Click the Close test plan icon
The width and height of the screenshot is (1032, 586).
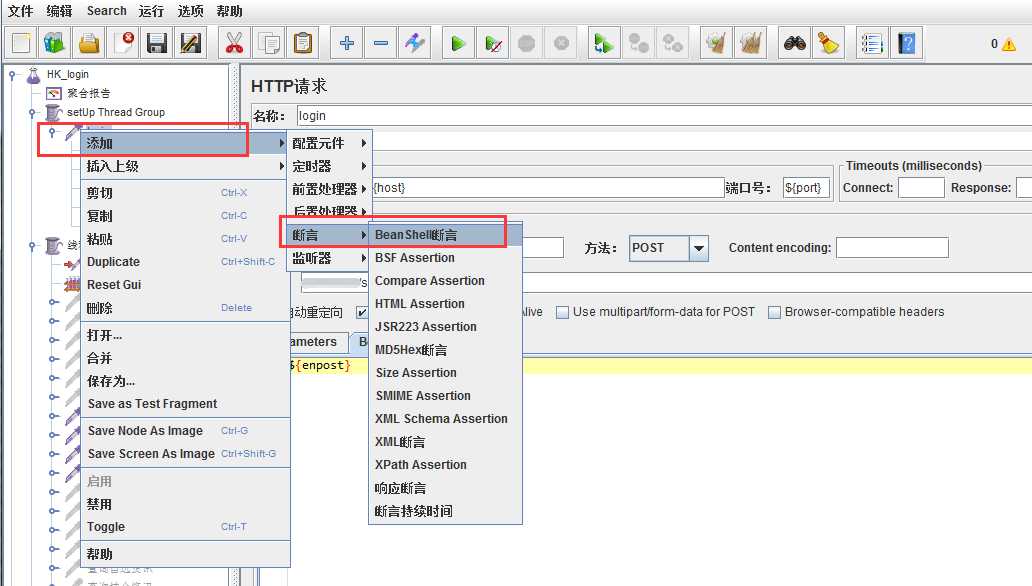(123, 43)
